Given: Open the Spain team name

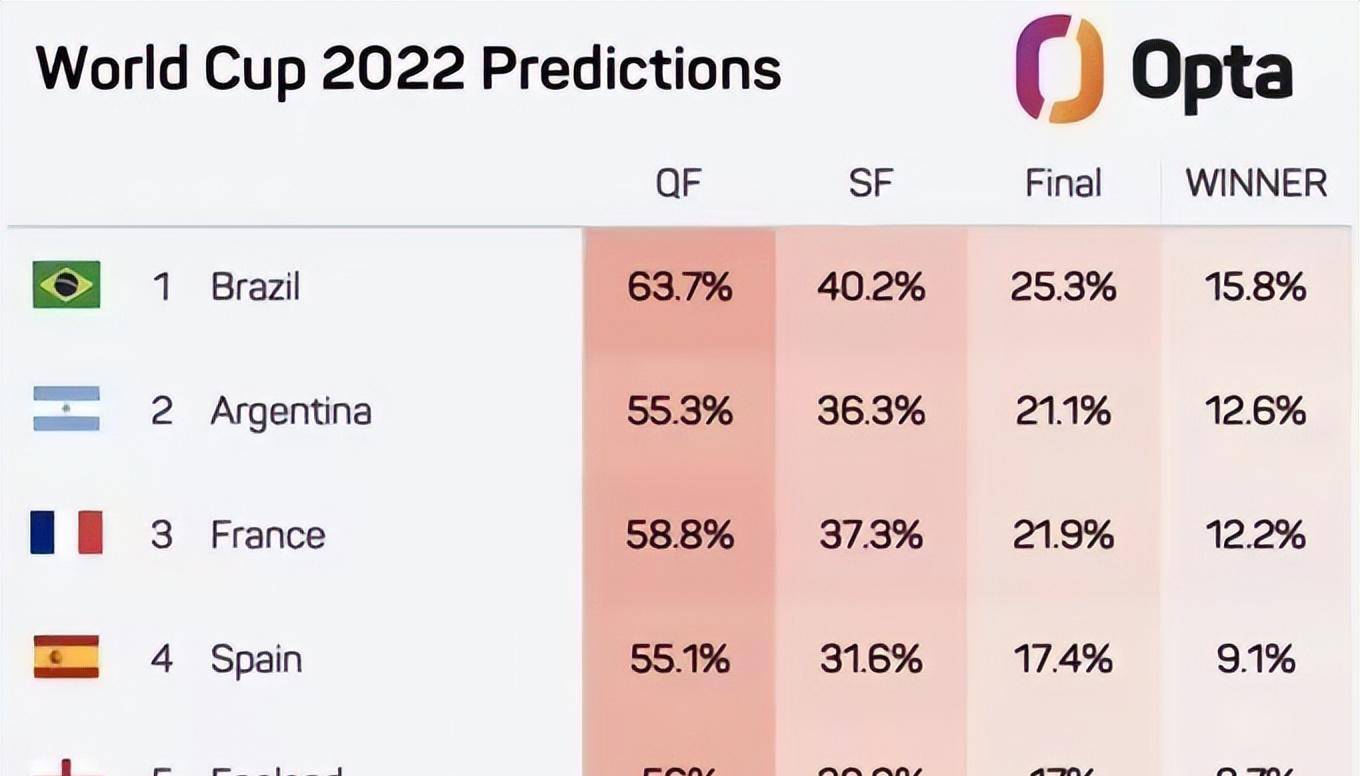Looking at the screenshot, I should (256, 659).
